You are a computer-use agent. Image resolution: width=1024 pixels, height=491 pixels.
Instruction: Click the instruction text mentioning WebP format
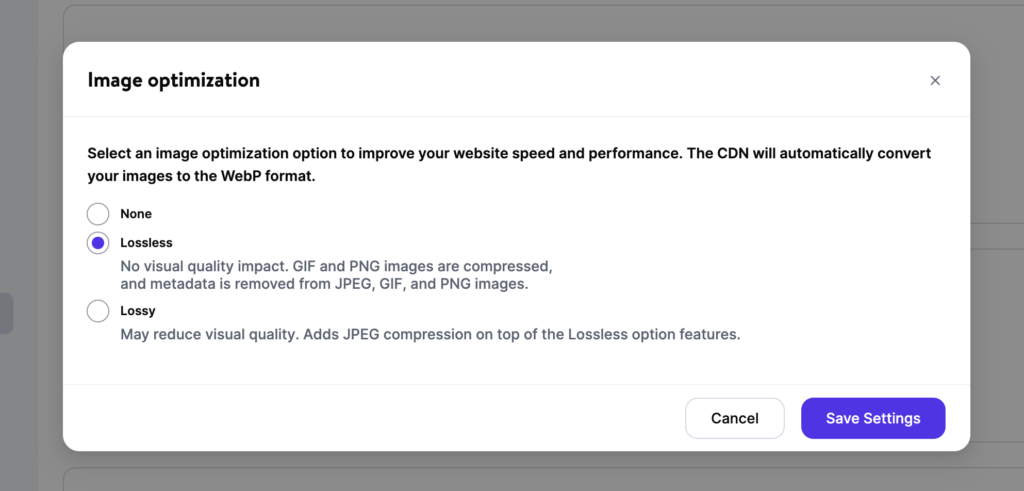509,165
